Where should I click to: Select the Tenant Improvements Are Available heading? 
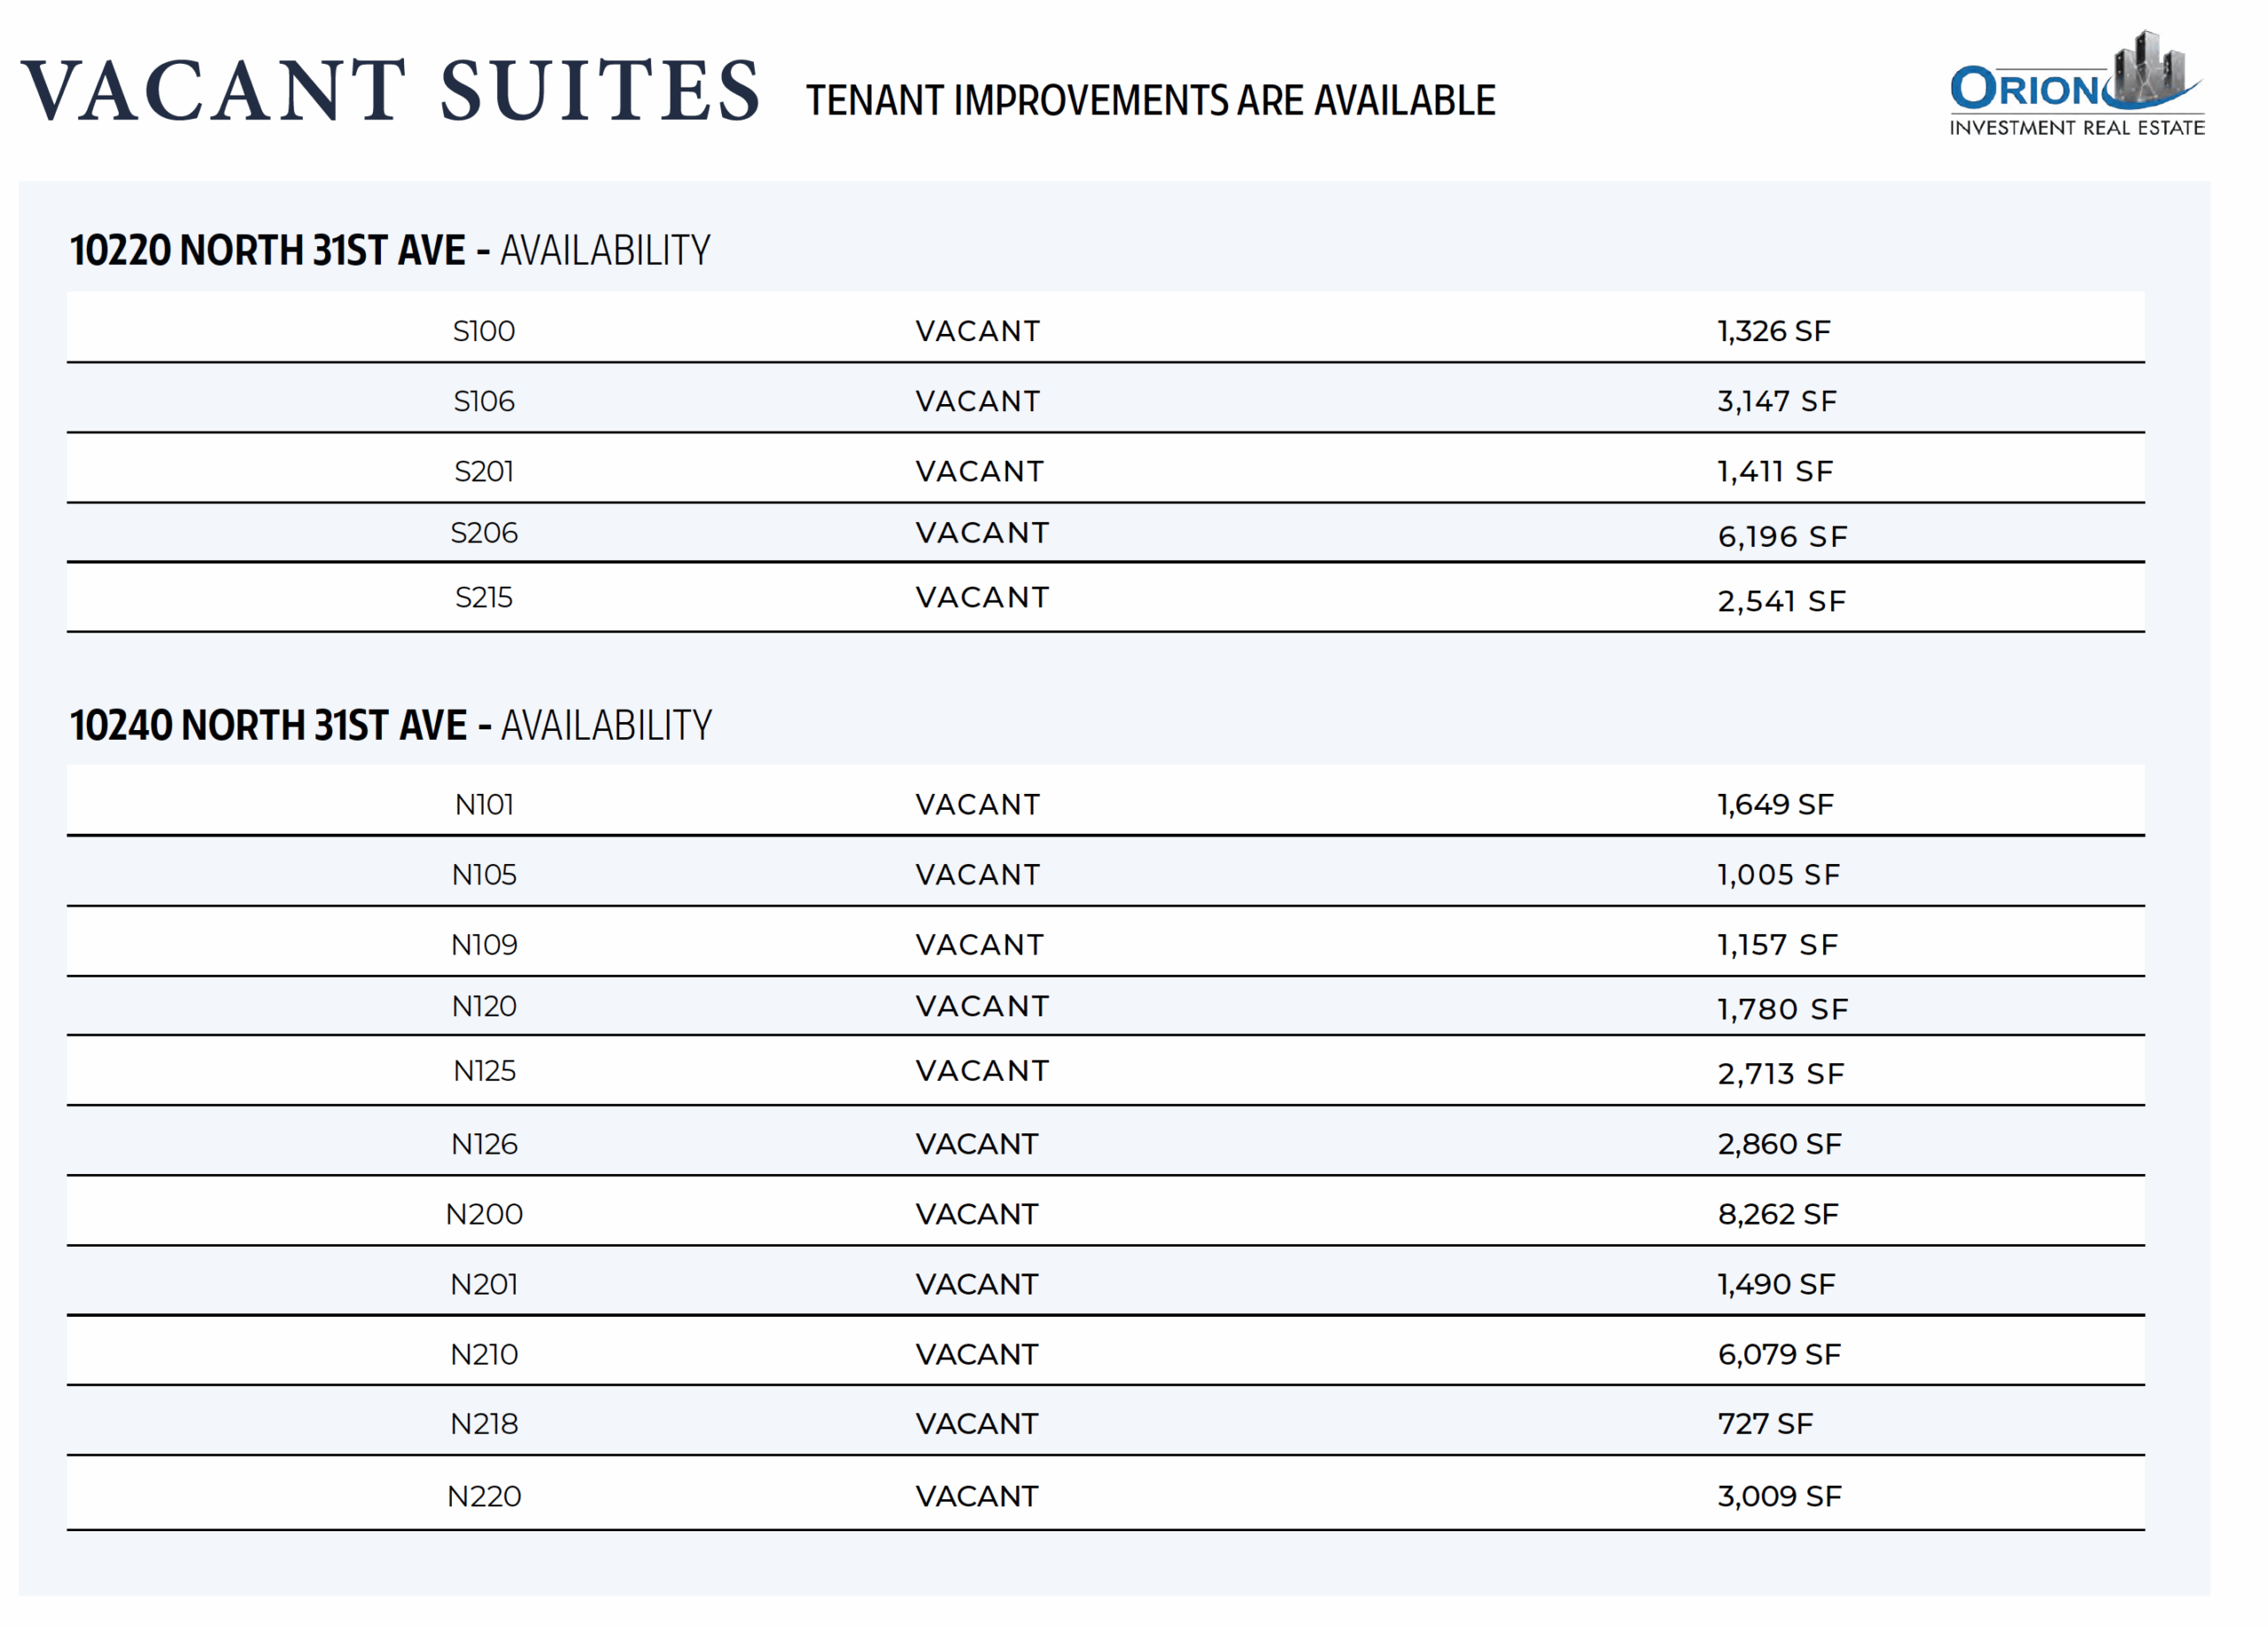(x=1150, y=101)
